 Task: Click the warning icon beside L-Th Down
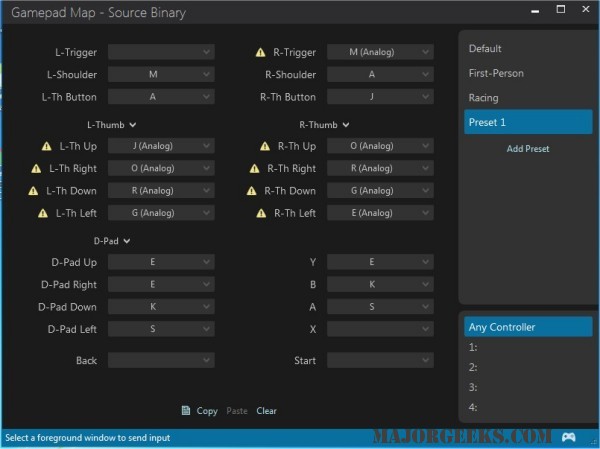click(33, 191)
